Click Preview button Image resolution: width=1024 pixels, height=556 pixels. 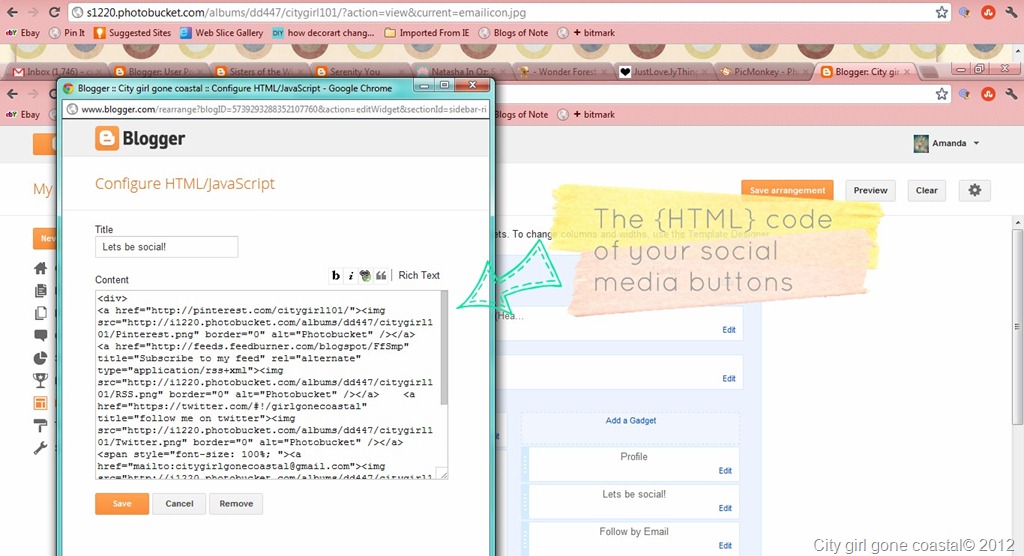click(x=870, y=190)
